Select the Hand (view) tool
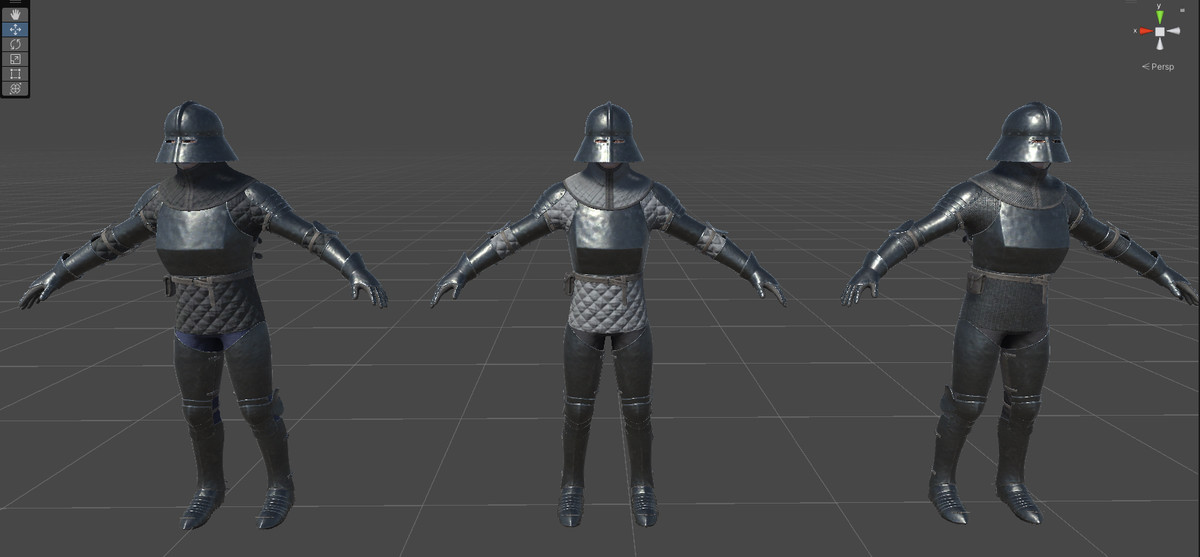The height and width of the screenshot is (557, 1200). tap(15, 15)
